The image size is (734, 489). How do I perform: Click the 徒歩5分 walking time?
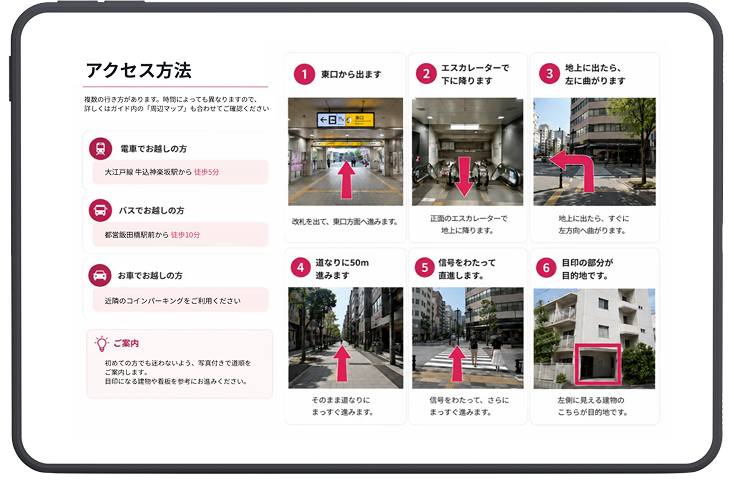206,172
